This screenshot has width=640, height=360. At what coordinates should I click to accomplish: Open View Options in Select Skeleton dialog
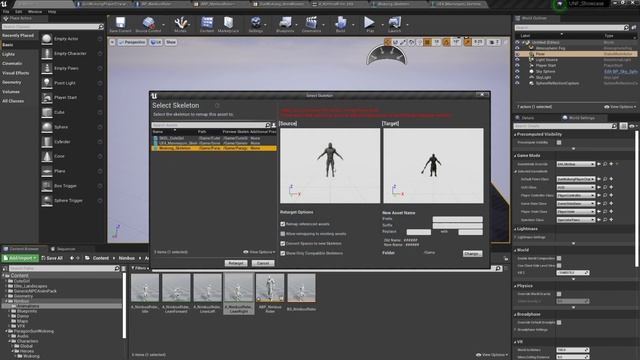coord(259,252)
